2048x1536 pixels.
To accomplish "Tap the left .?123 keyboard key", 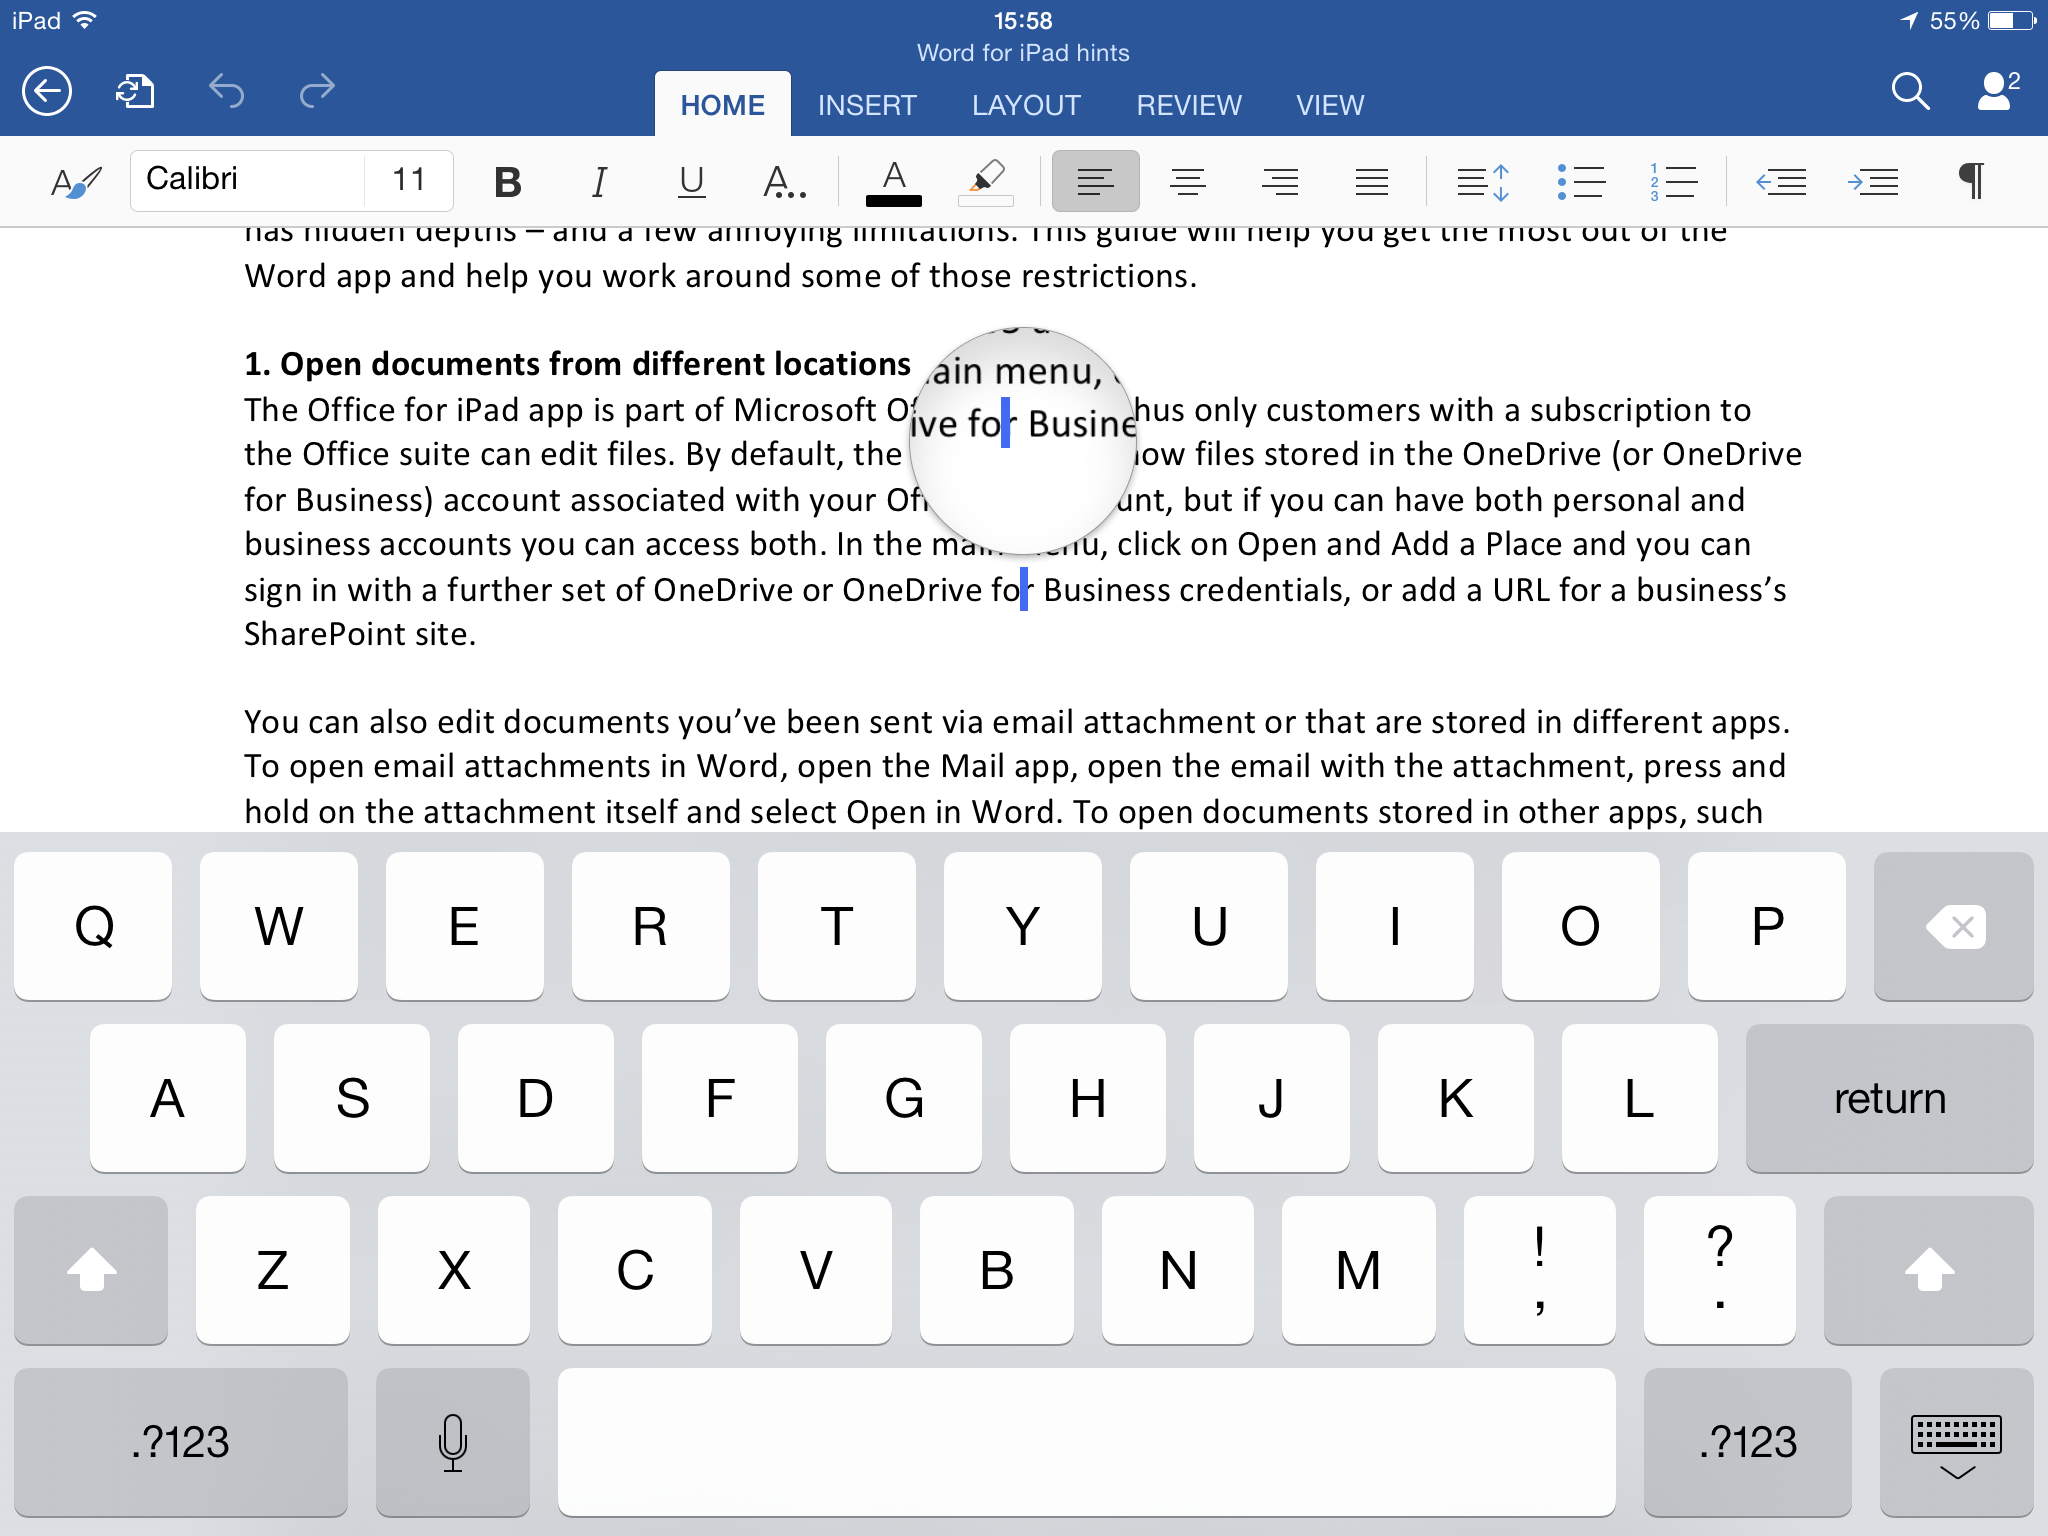I will coord(181,1441).
